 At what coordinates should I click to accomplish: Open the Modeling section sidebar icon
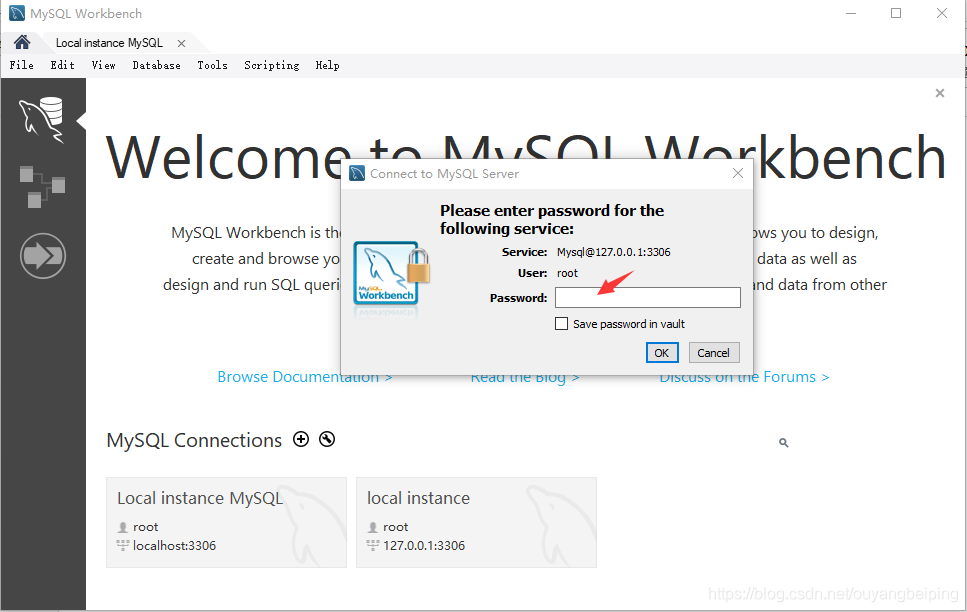[43, 187]
